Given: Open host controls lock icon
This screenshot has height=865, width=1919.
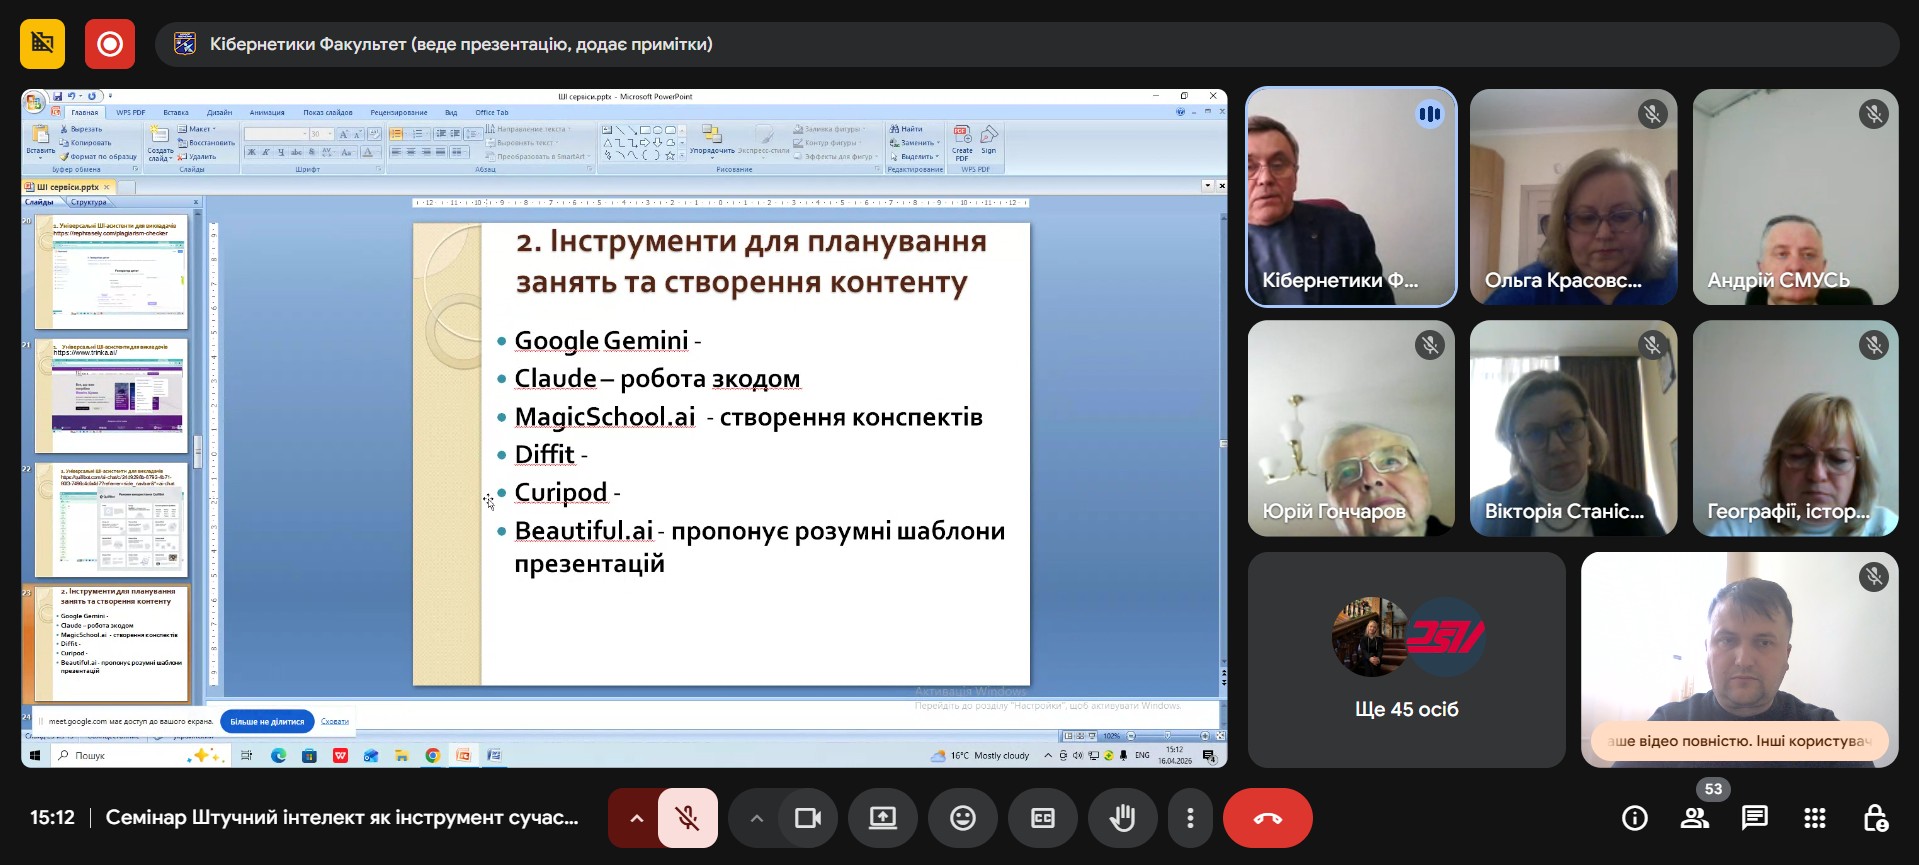Looking at the screenshot, I should [1875, 818].
